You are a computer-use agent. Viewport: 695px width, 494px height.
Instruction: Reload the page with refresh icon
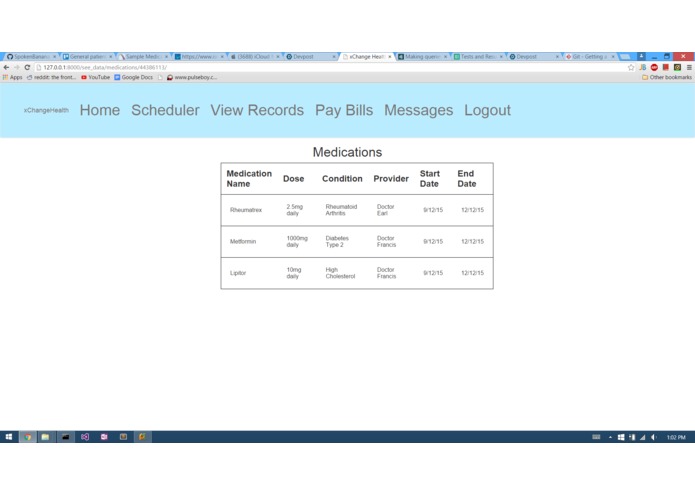27,67
